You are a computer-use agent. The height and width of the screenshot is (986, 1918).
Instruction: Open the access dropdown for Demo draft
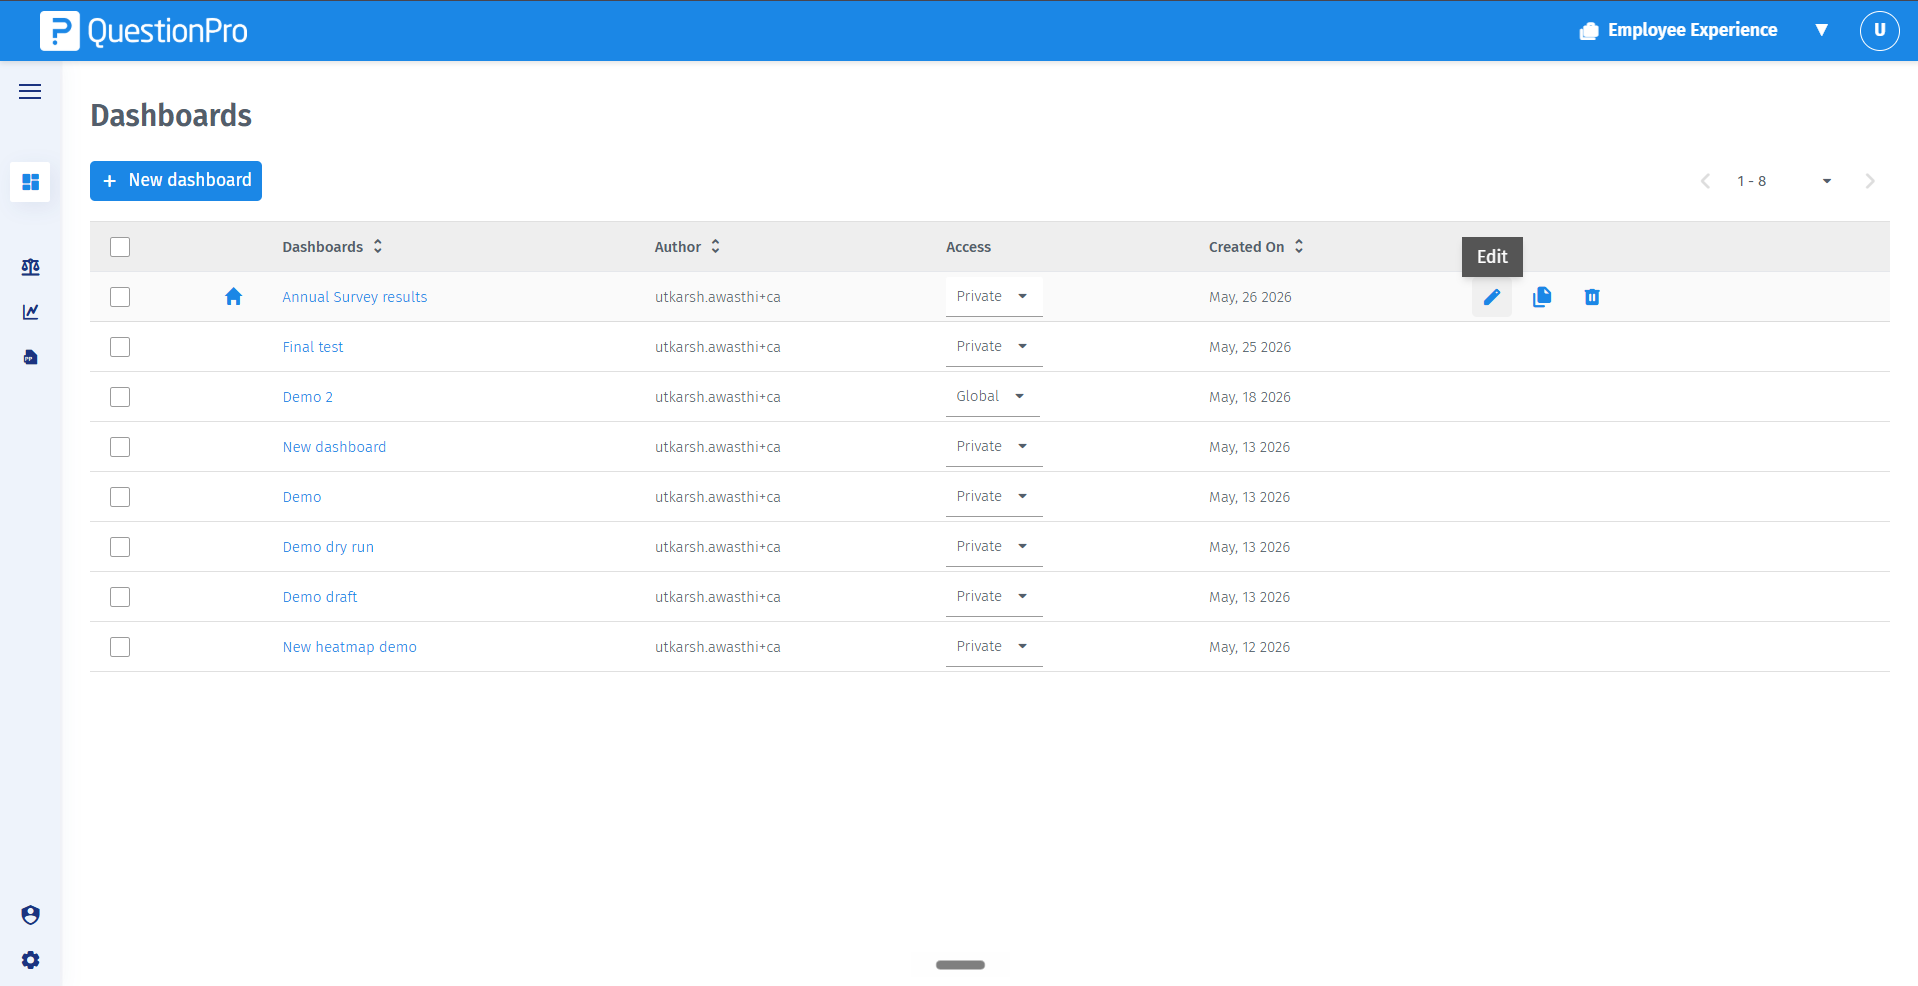pos(994,597)
